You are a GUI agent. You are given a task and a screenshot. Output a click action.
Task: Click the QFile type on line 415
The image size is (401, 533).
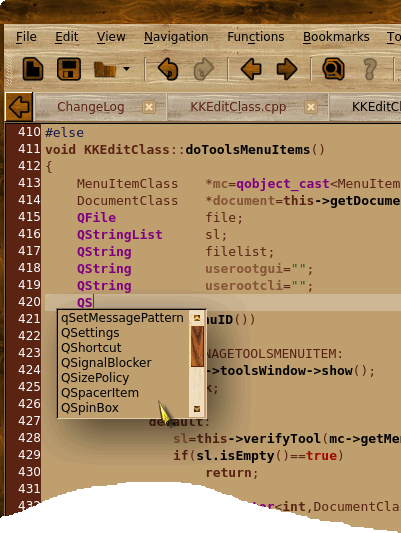tap(97, 218)
